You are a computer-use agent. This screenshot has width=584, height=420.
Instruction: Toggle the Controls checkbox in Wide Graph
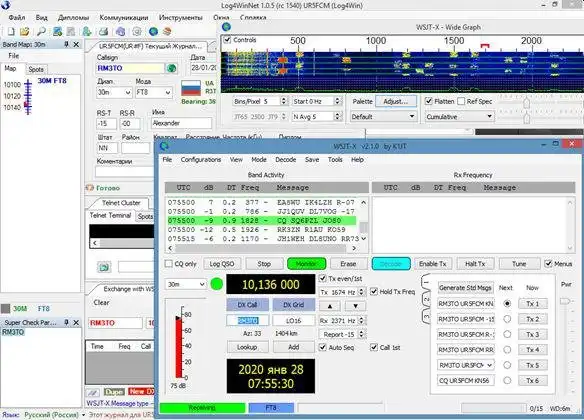tap(227, 40)
